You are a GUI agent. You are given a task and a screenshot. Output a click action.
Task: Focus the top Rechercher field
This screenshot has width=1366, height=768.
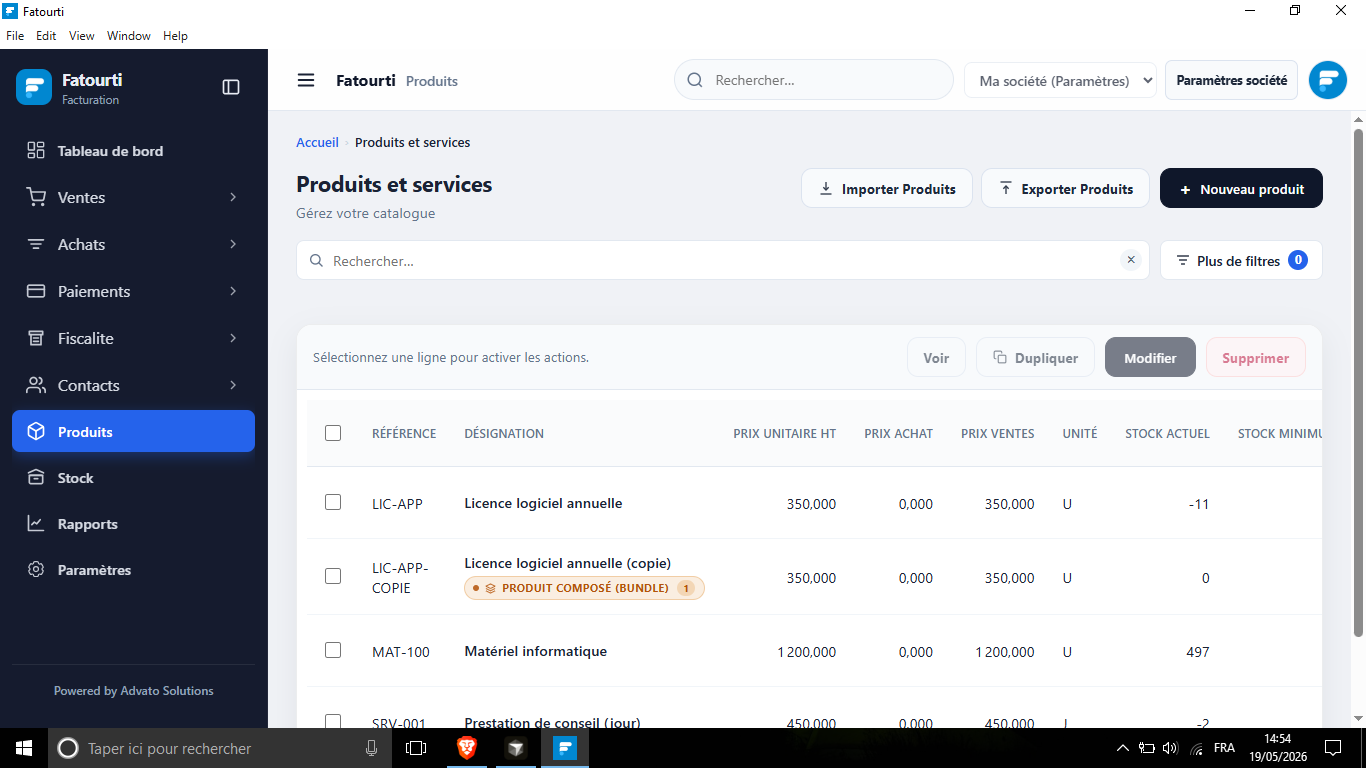click(x=814, y=80)
